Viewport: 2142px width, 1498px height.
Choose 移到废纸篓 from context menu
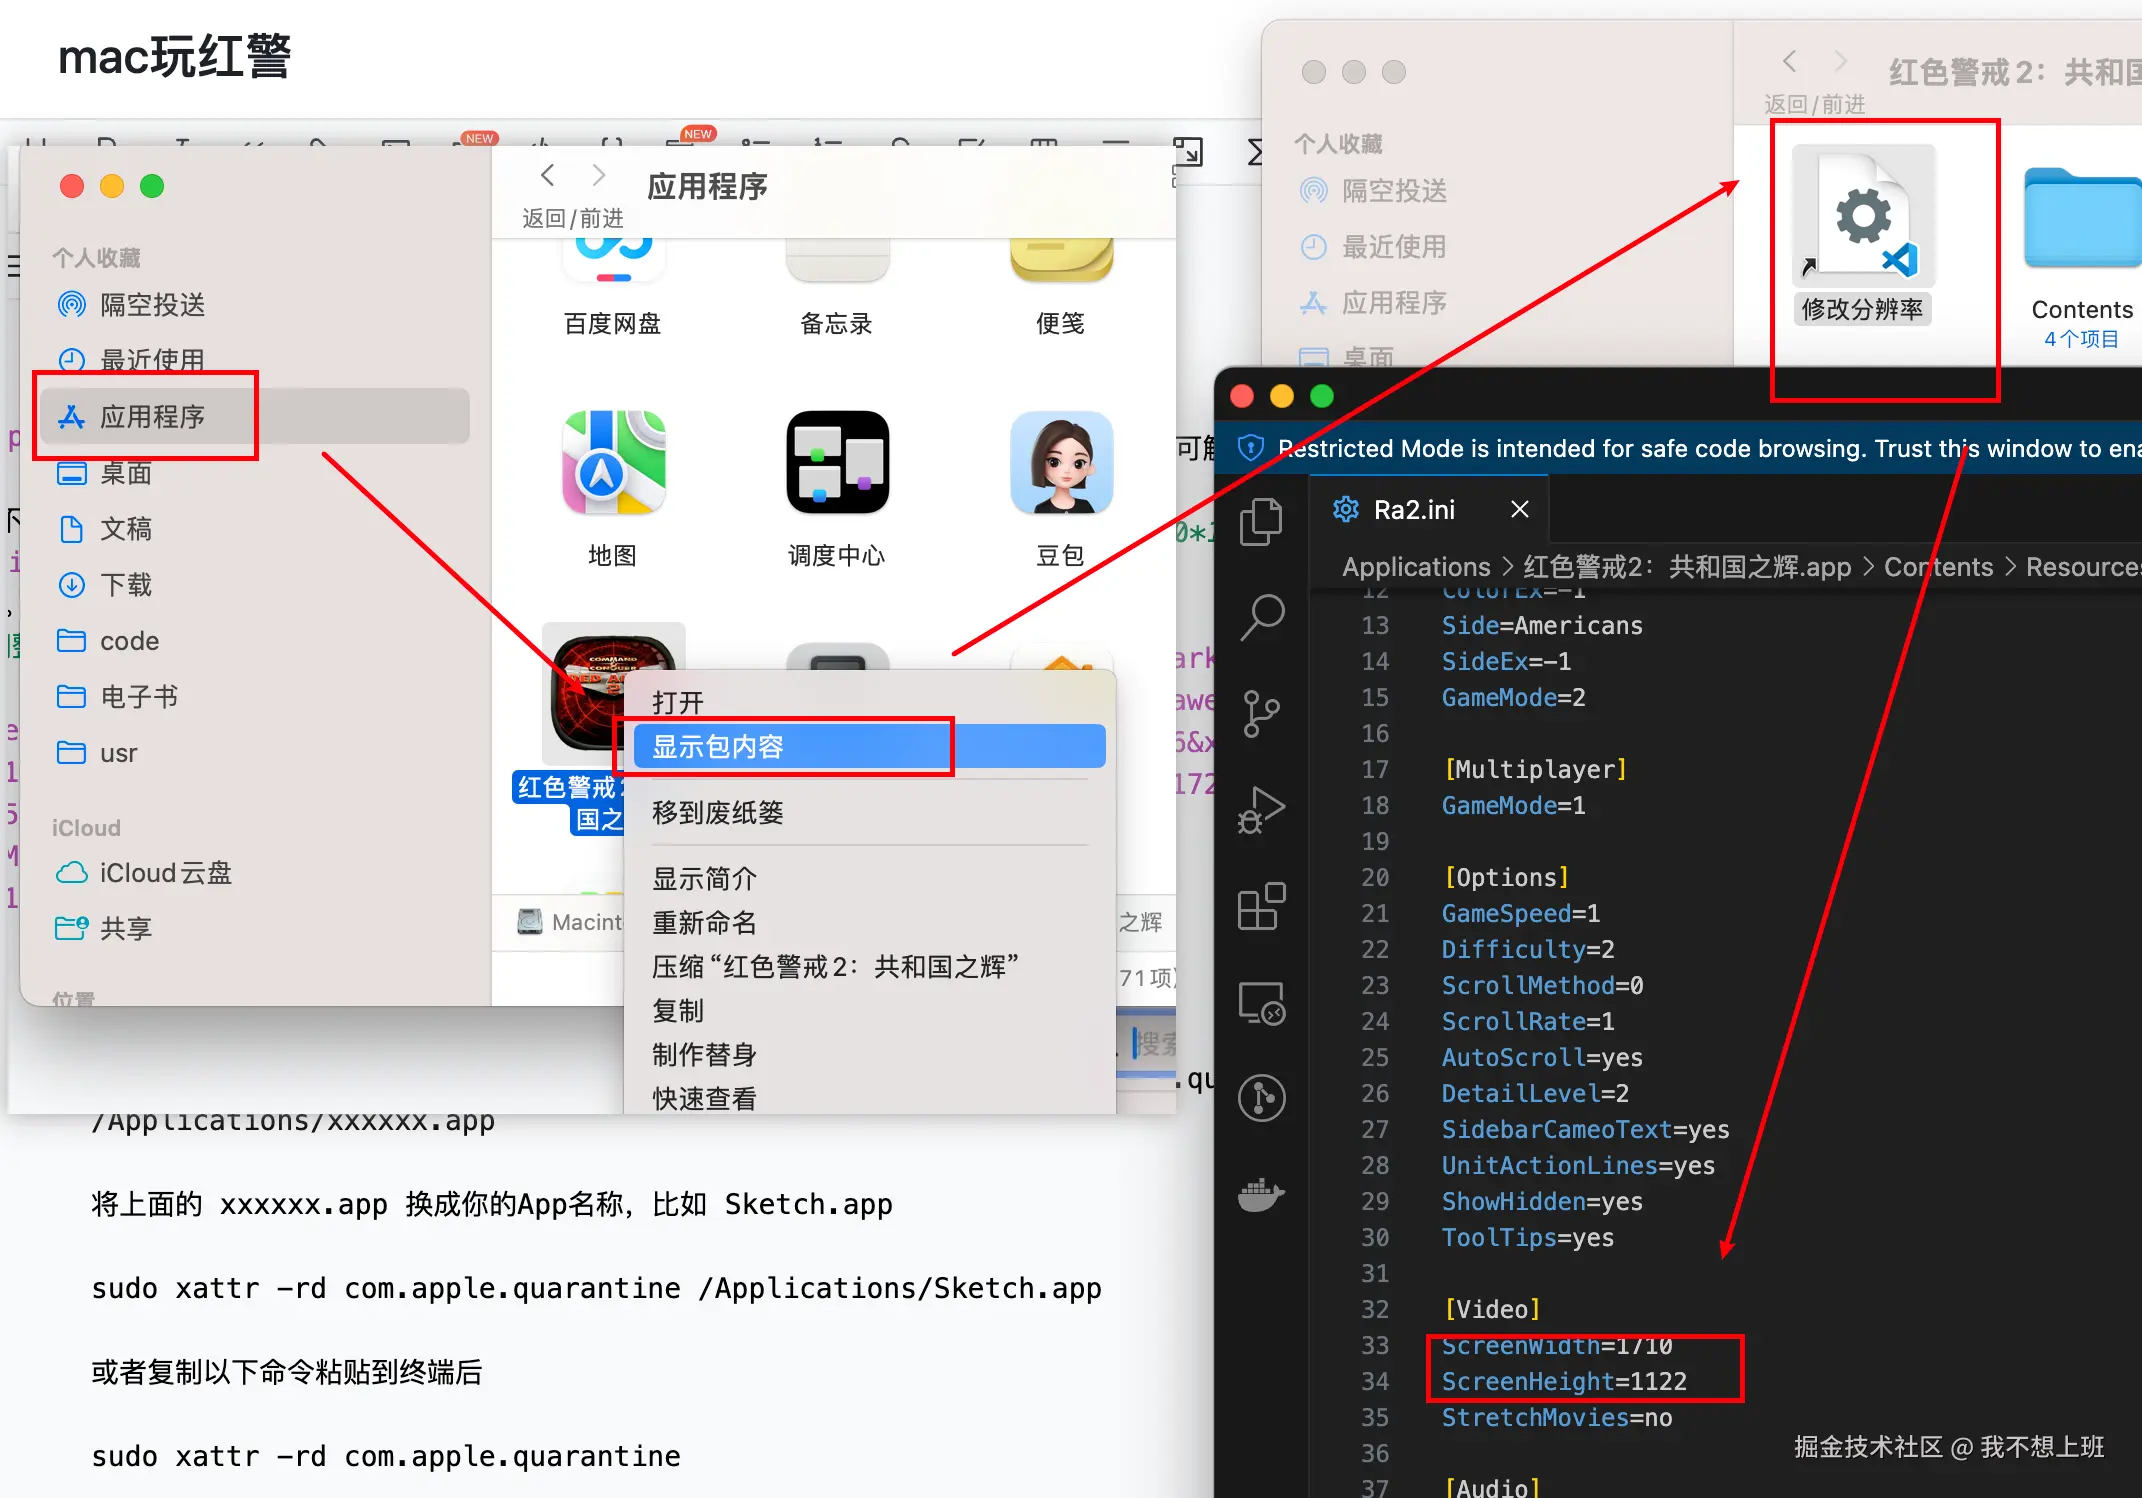pos(717,812)
